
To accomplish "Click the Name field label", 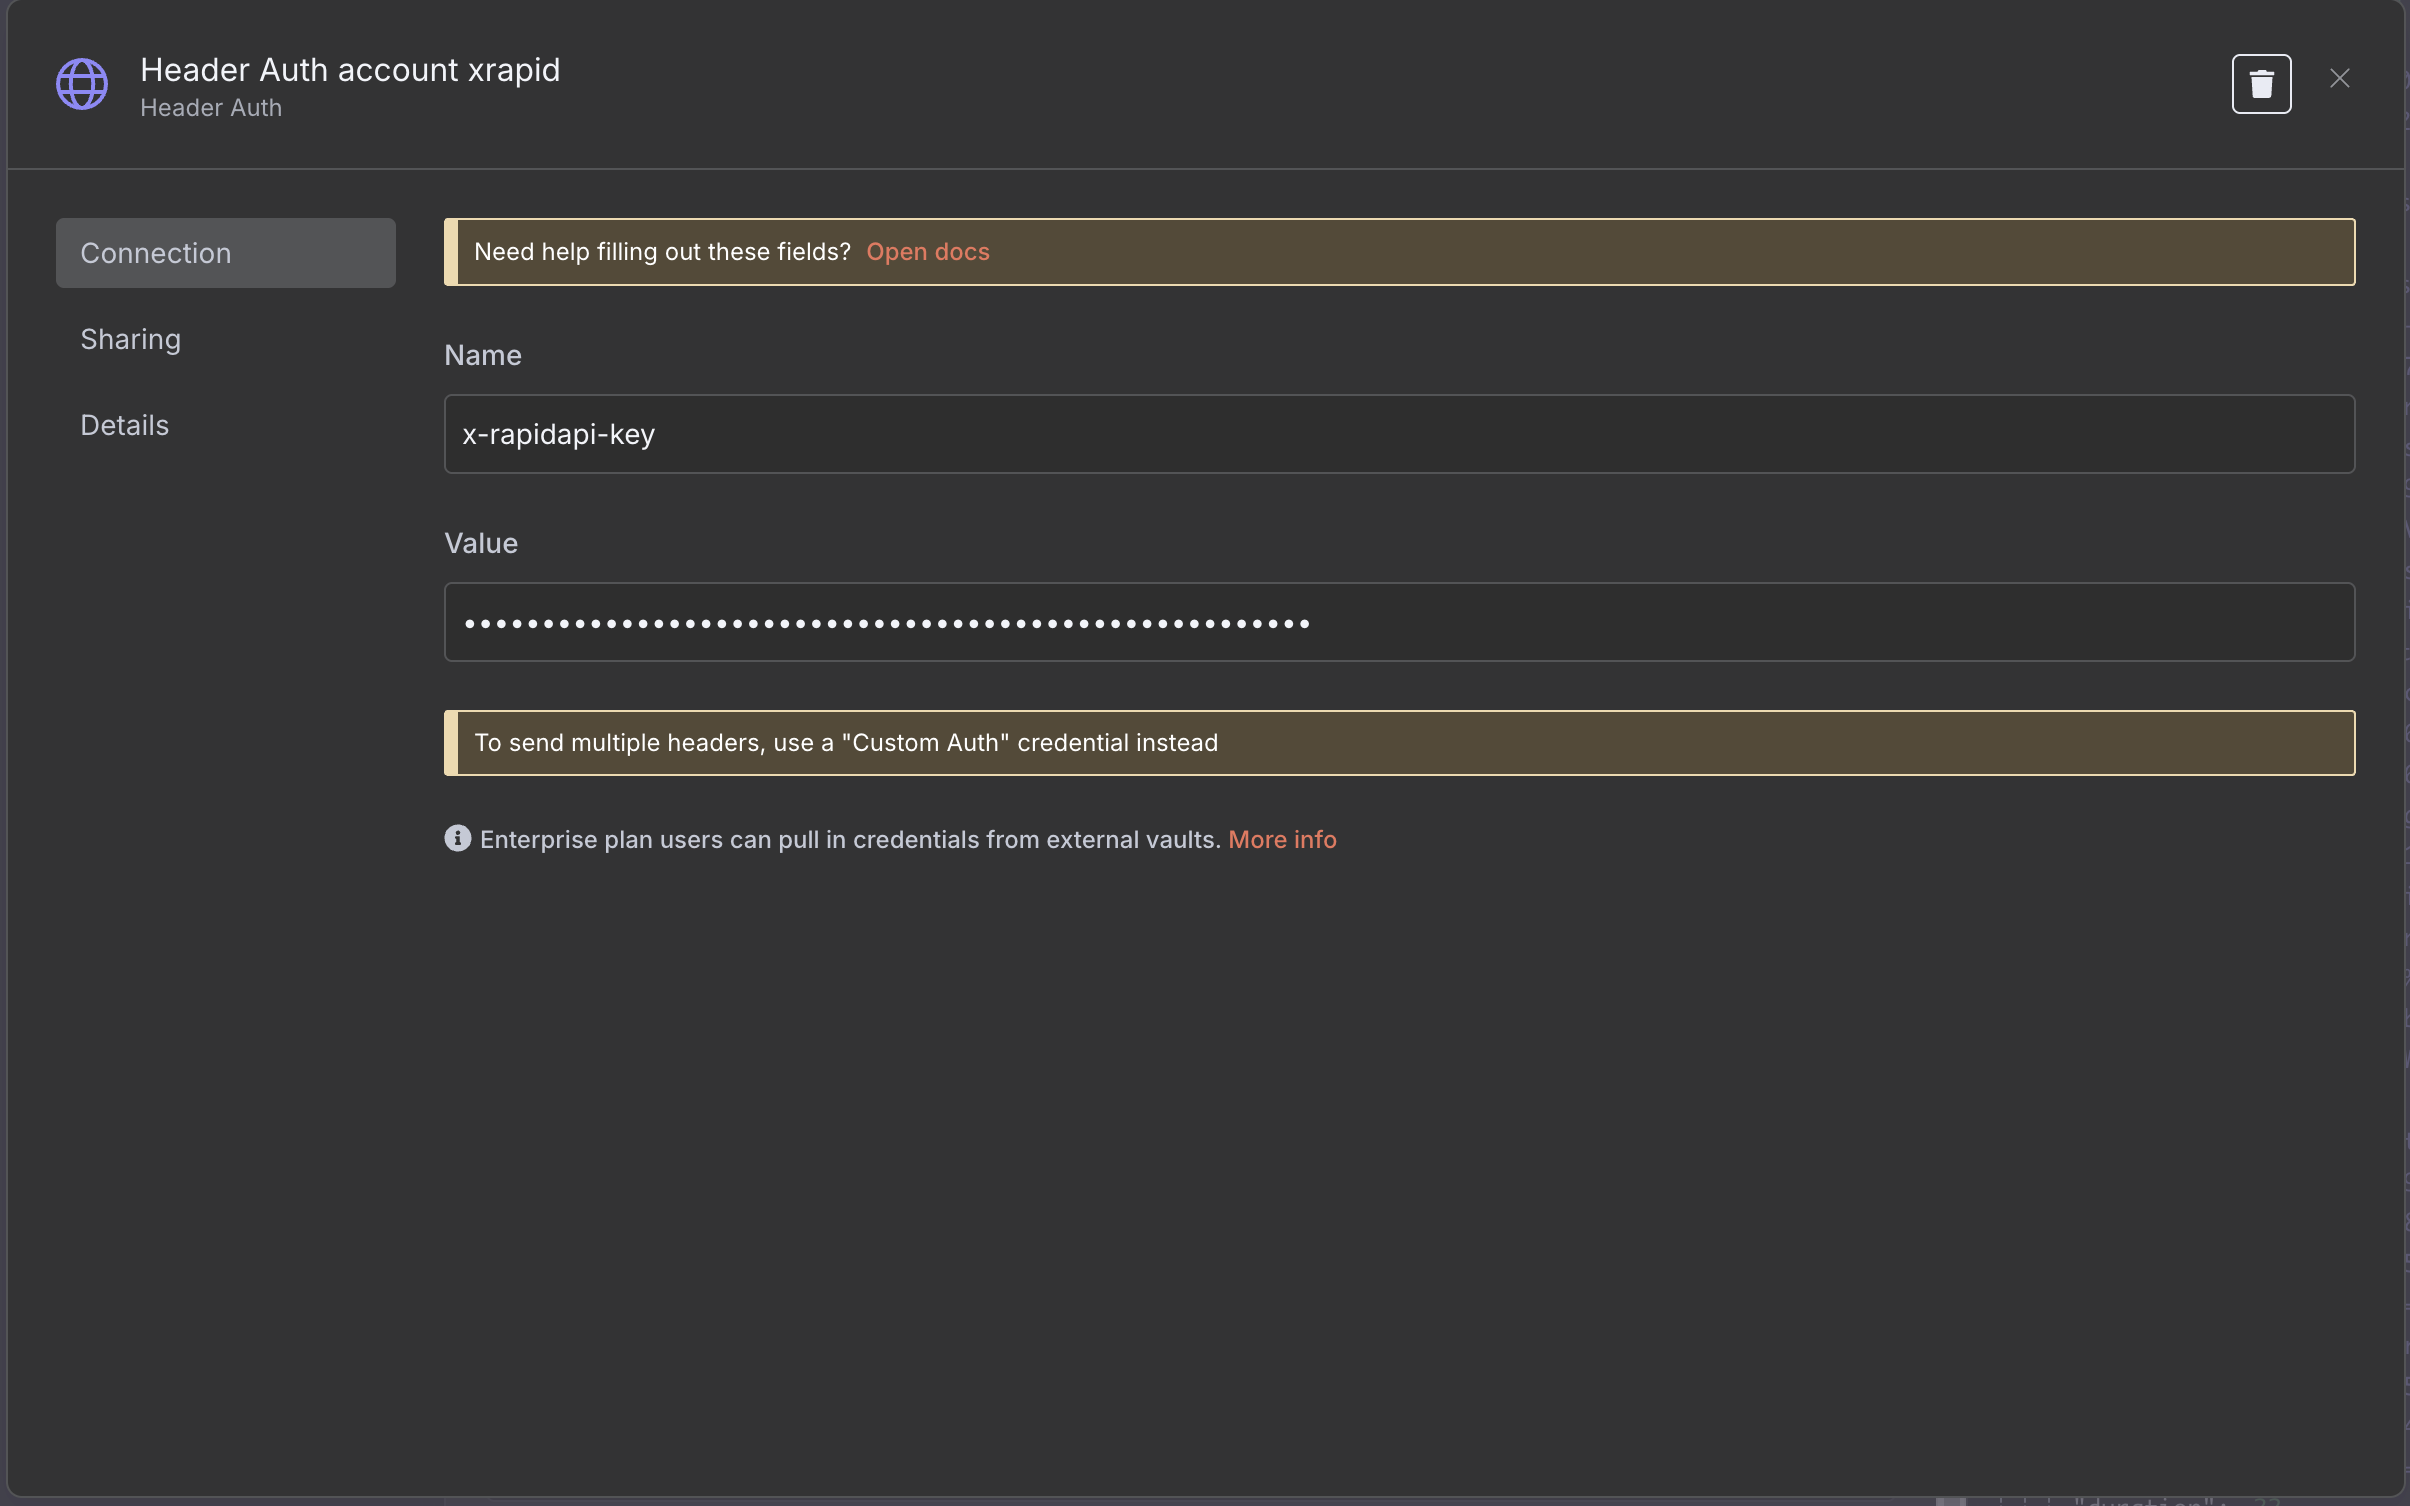I will pyautogui.click(x=483, y=355).
